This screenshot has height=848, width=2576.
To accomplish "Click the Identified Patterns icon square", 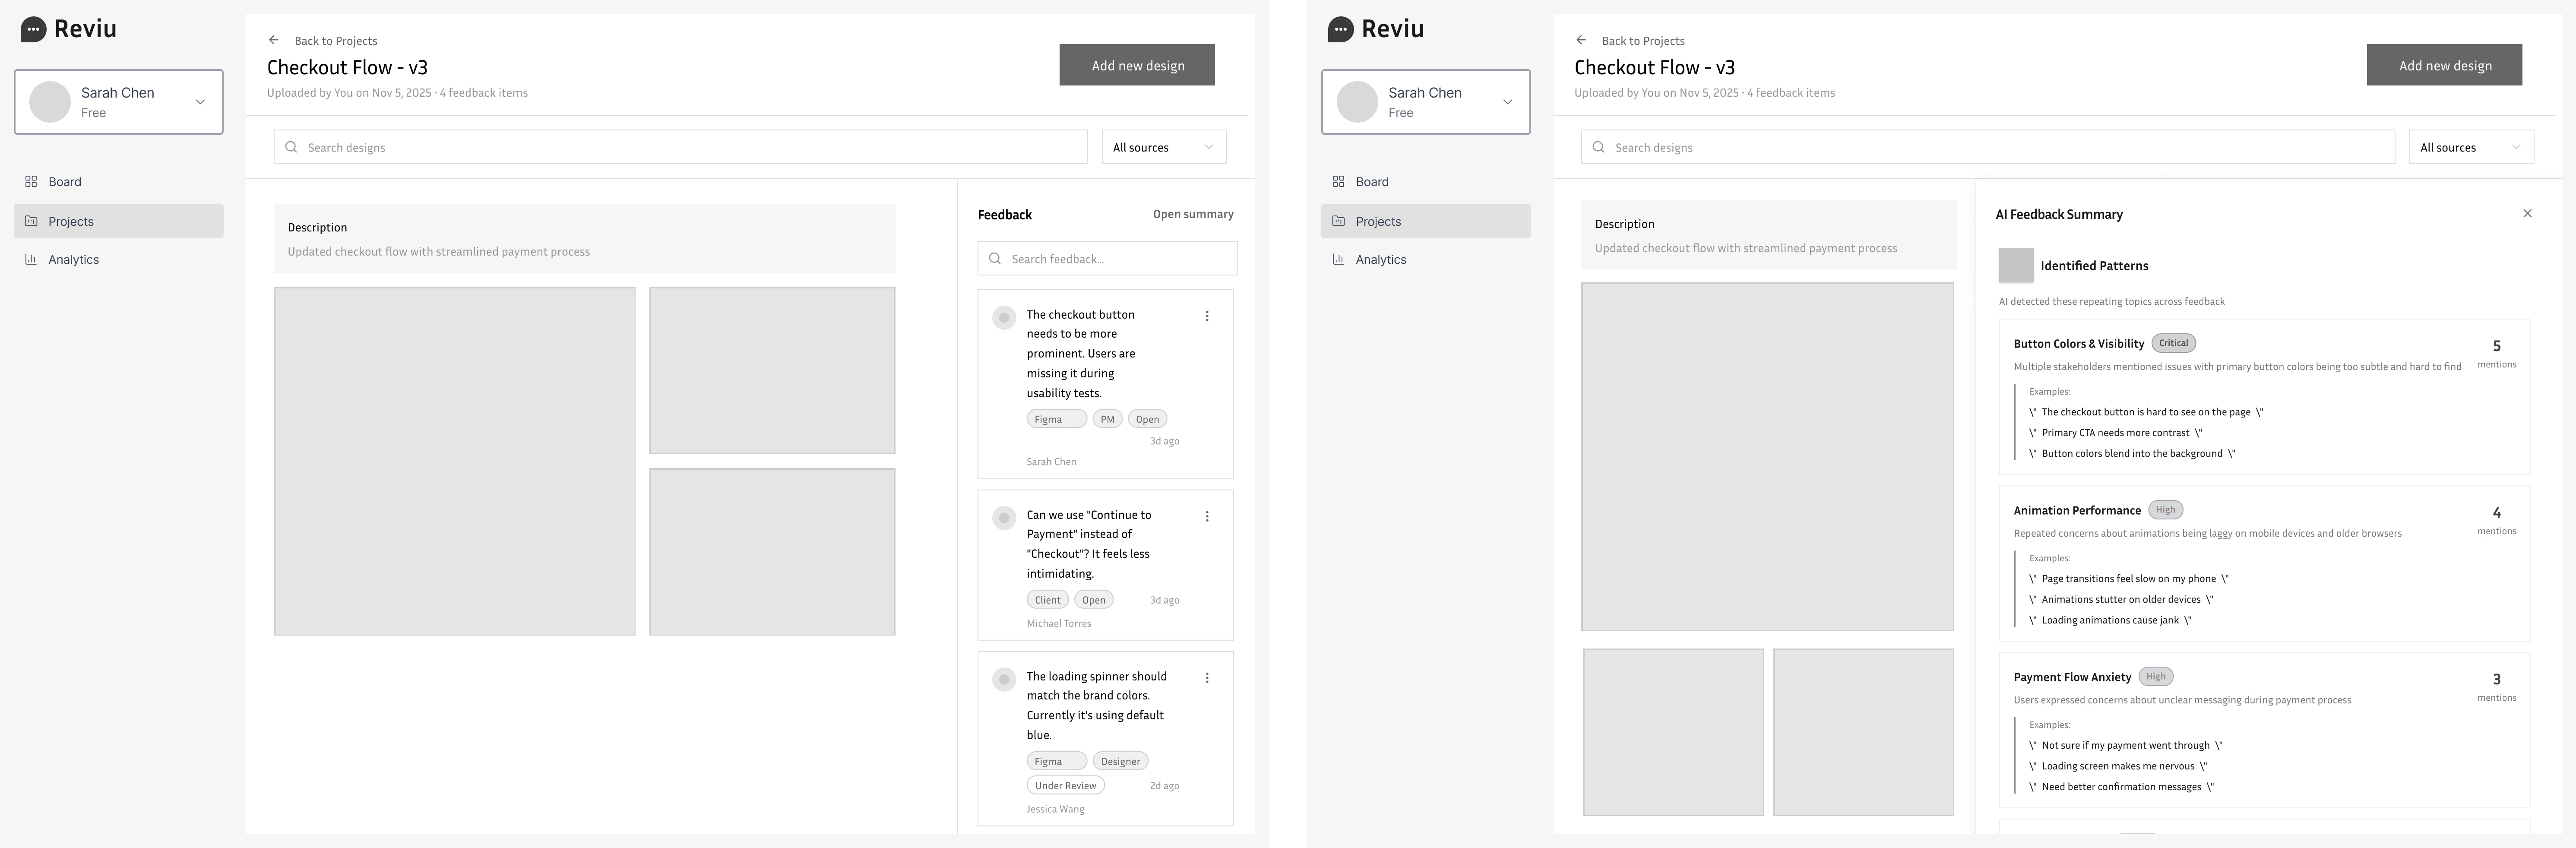I will click(2015, 266).
